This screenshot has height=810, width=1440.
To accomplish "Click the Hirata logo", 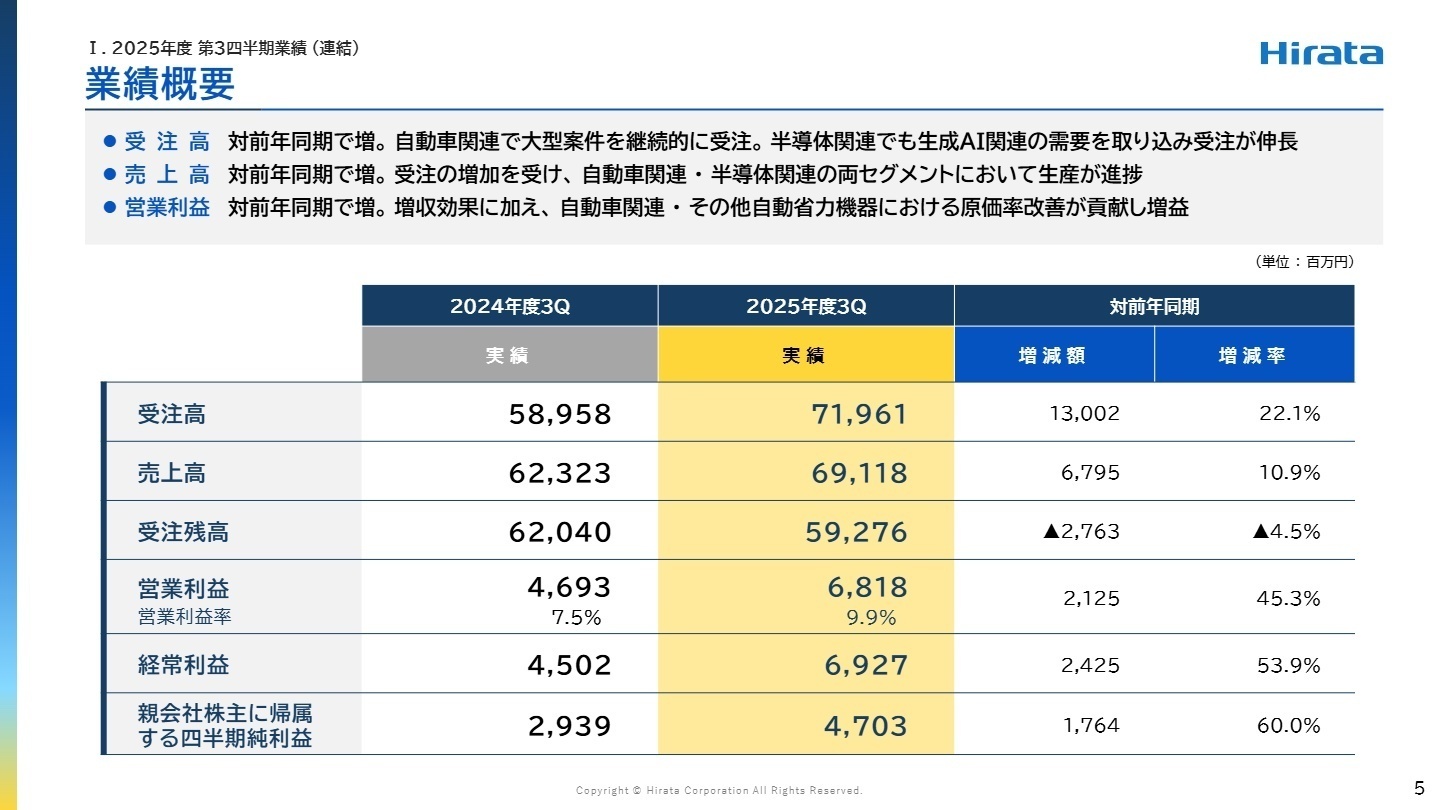I will 1322,54.
